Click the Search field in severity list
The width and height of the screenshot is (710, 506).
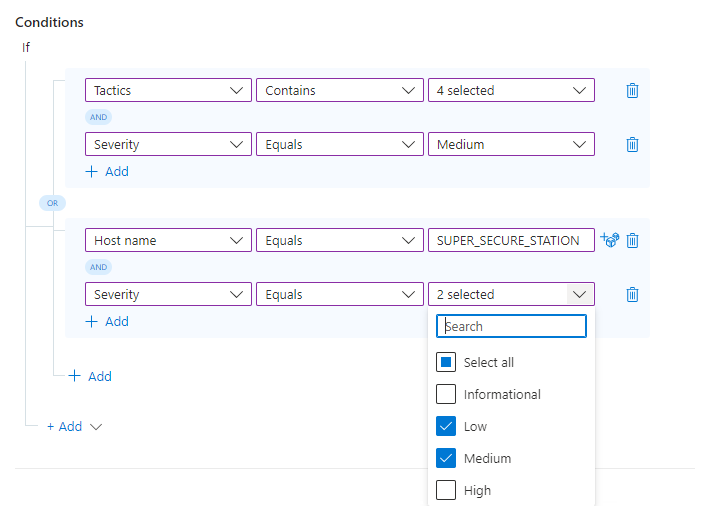pos(512,327)
